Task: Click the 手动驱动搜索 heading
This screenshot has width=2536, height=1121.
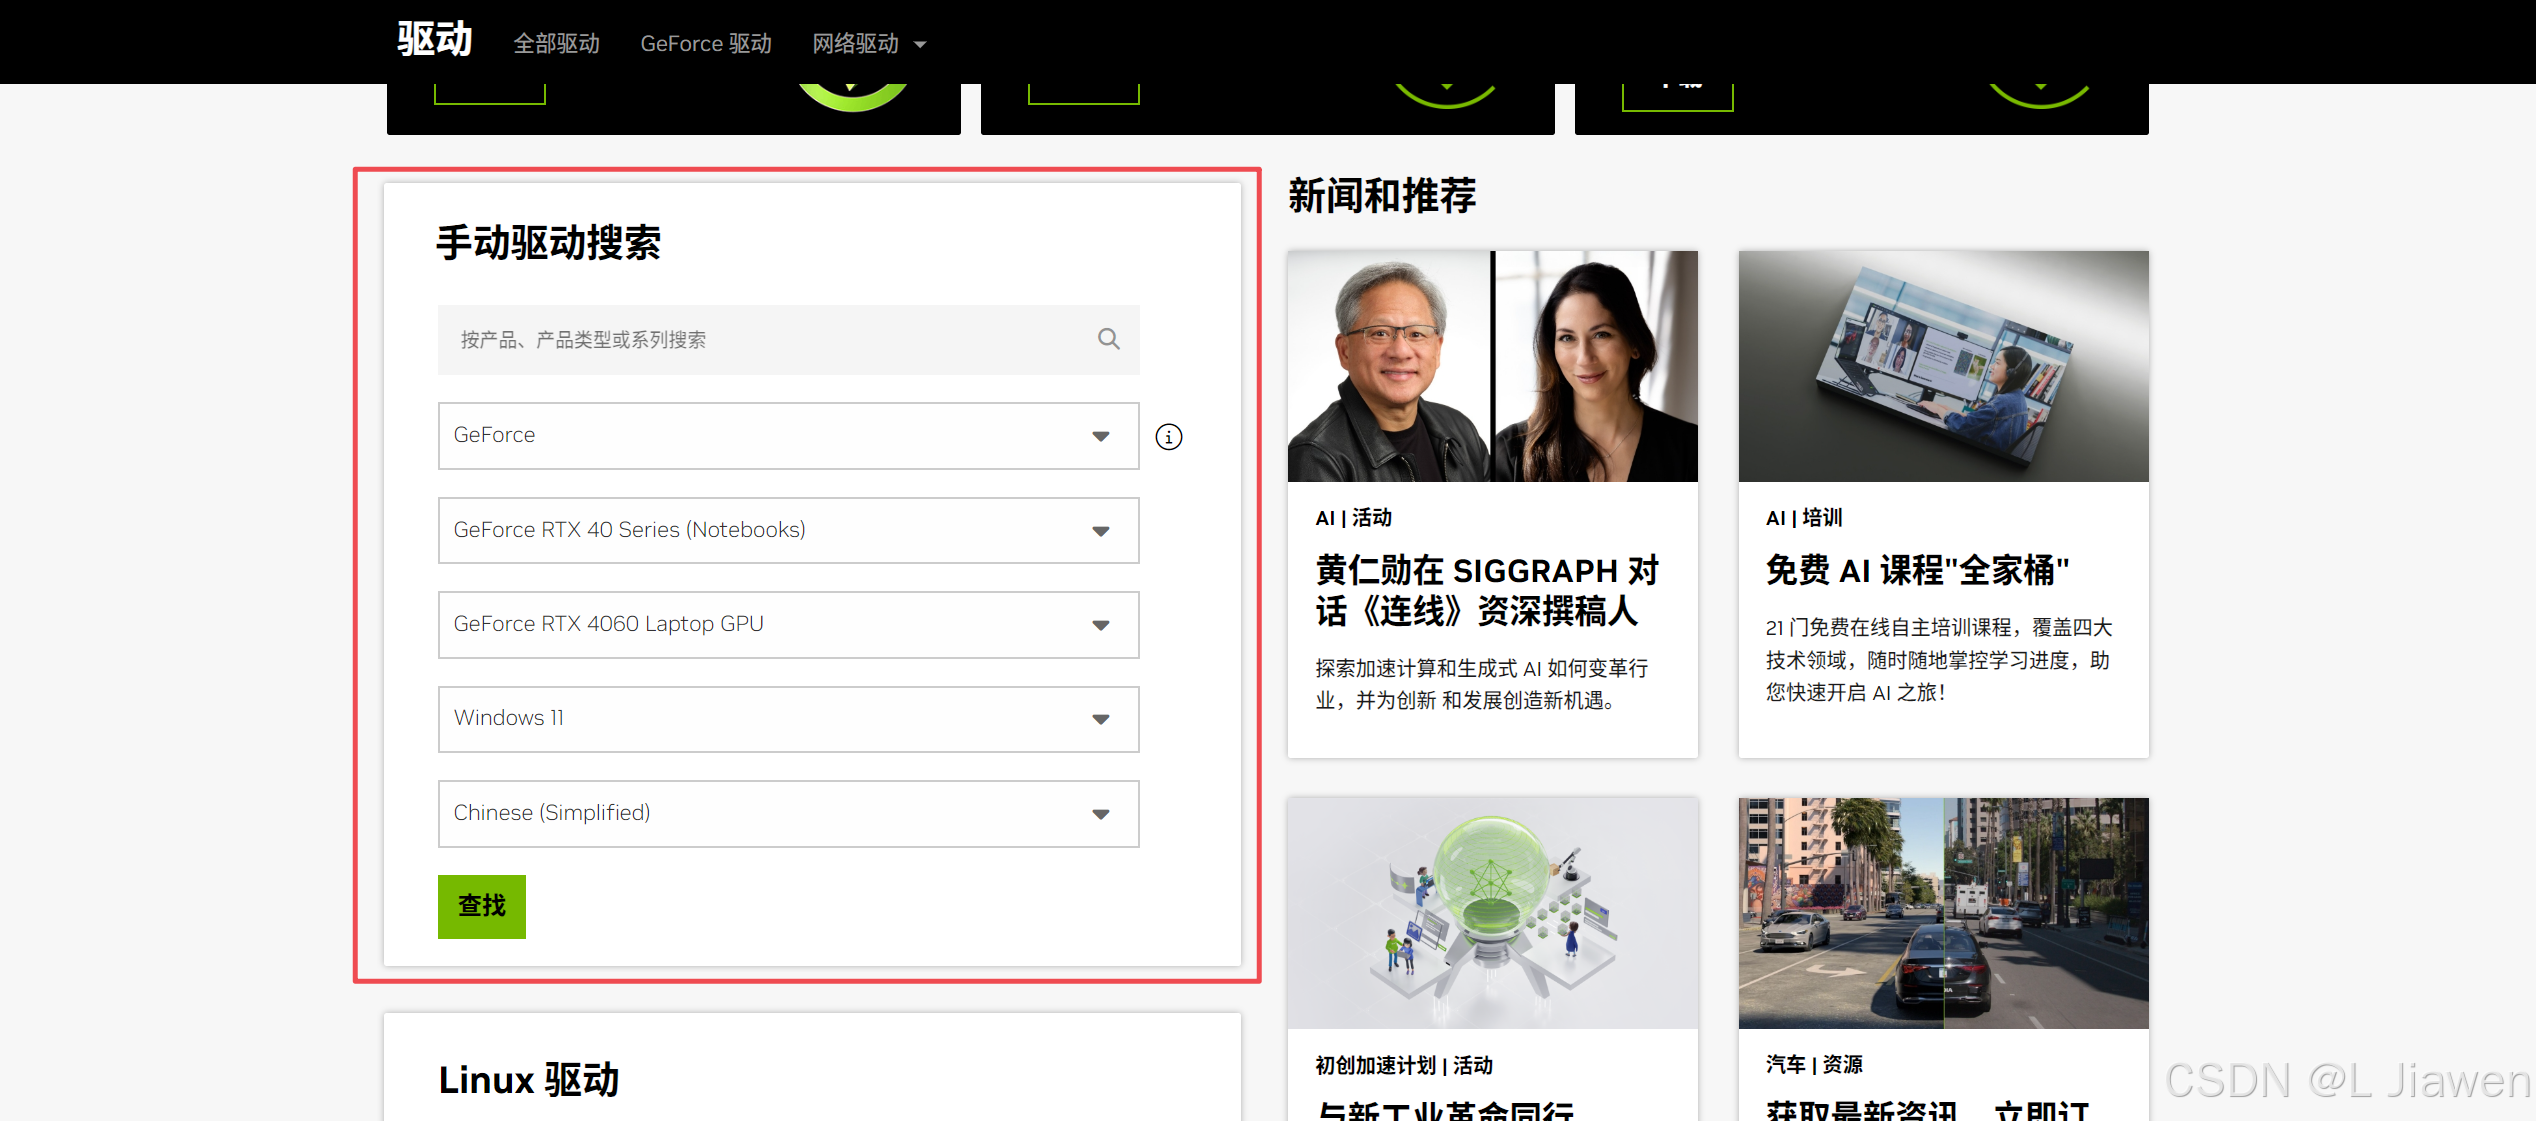Action: [548, 243]
